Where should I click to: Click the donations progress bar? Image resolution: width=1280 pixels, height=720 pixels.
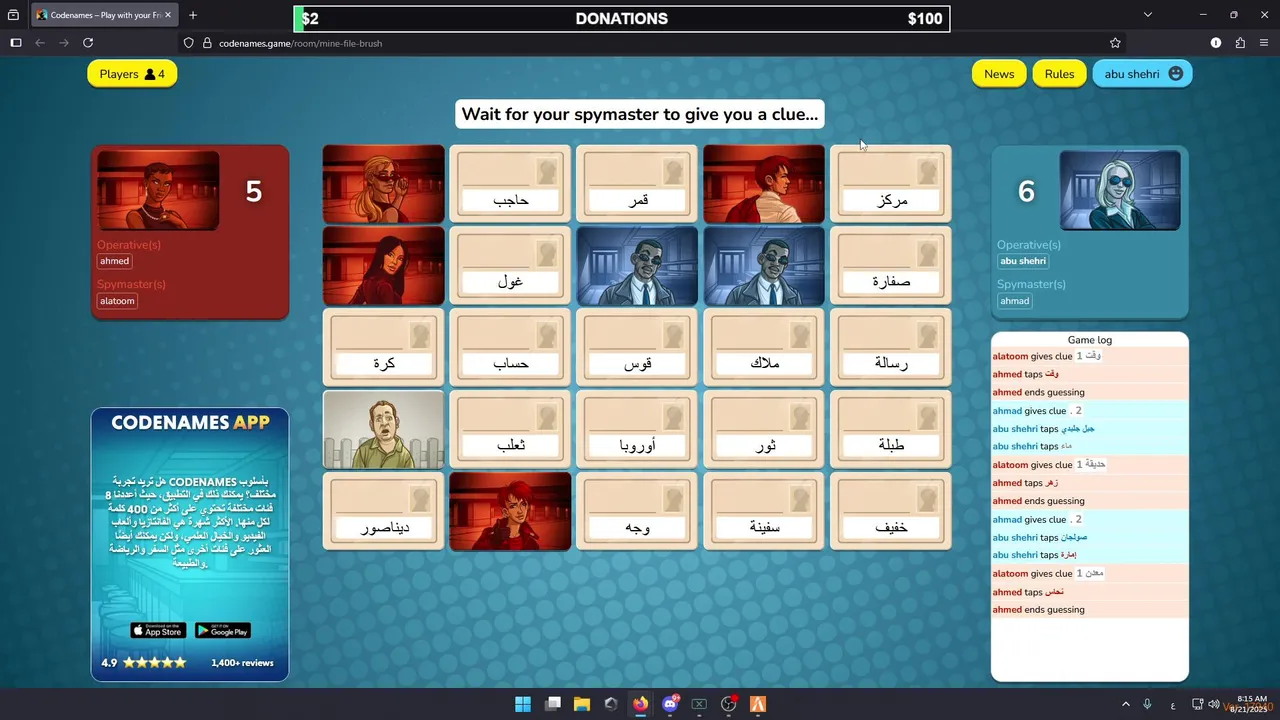click(x=622, y=19)
